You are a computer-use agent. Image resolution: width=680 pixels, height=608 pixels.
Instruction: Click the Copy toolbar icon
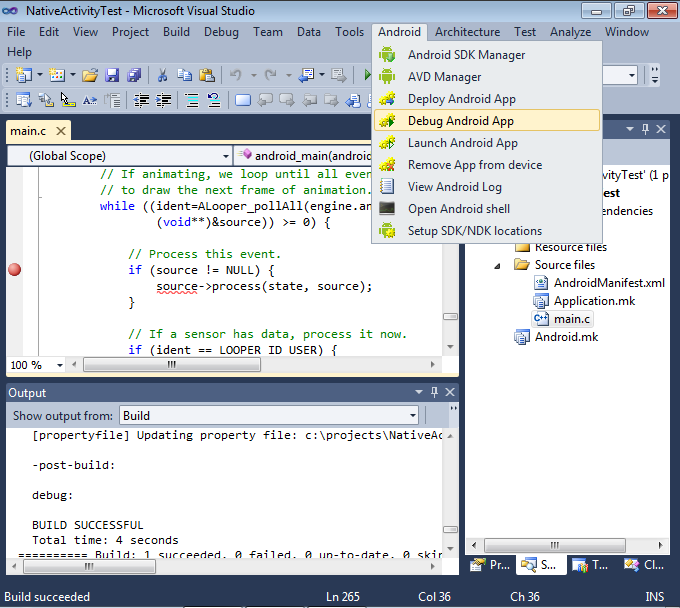pyautogui.click(x=185, y=75)
